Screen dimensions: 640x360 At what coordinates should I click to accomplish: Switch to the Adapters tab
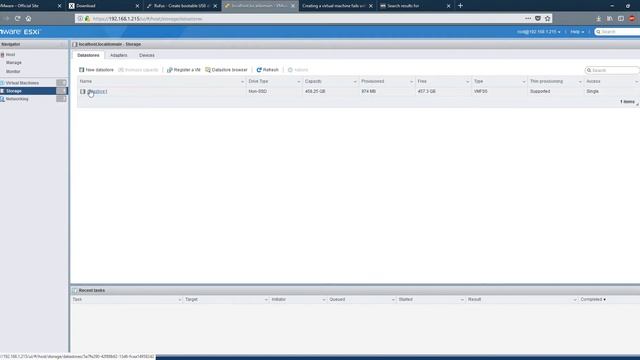point(119,55)
